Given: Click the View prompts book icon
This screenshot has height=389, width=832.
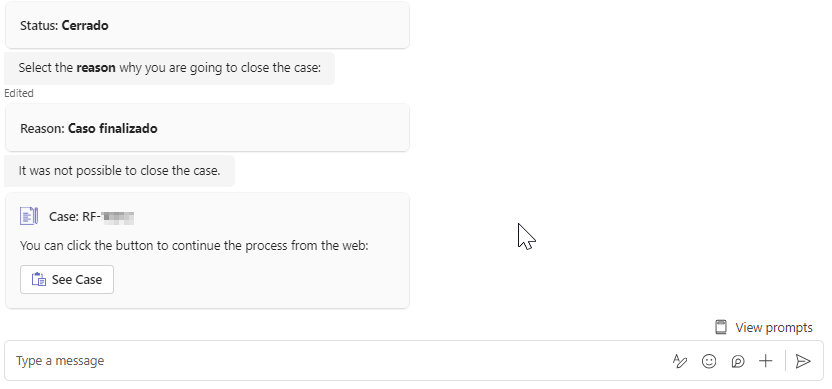Looking at the screenshot, I should pyautogui.click(x=721, y=327).
